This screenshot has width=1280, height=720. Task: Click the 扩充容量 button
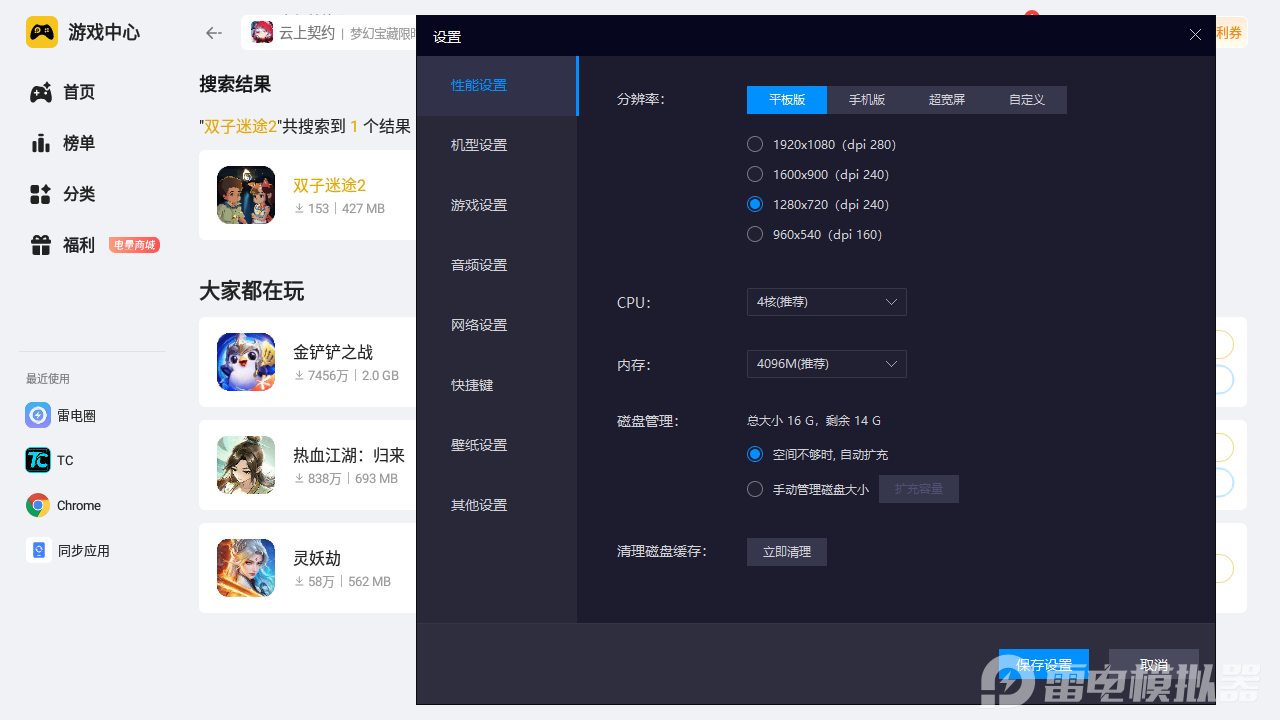click(x=919, y=489)
